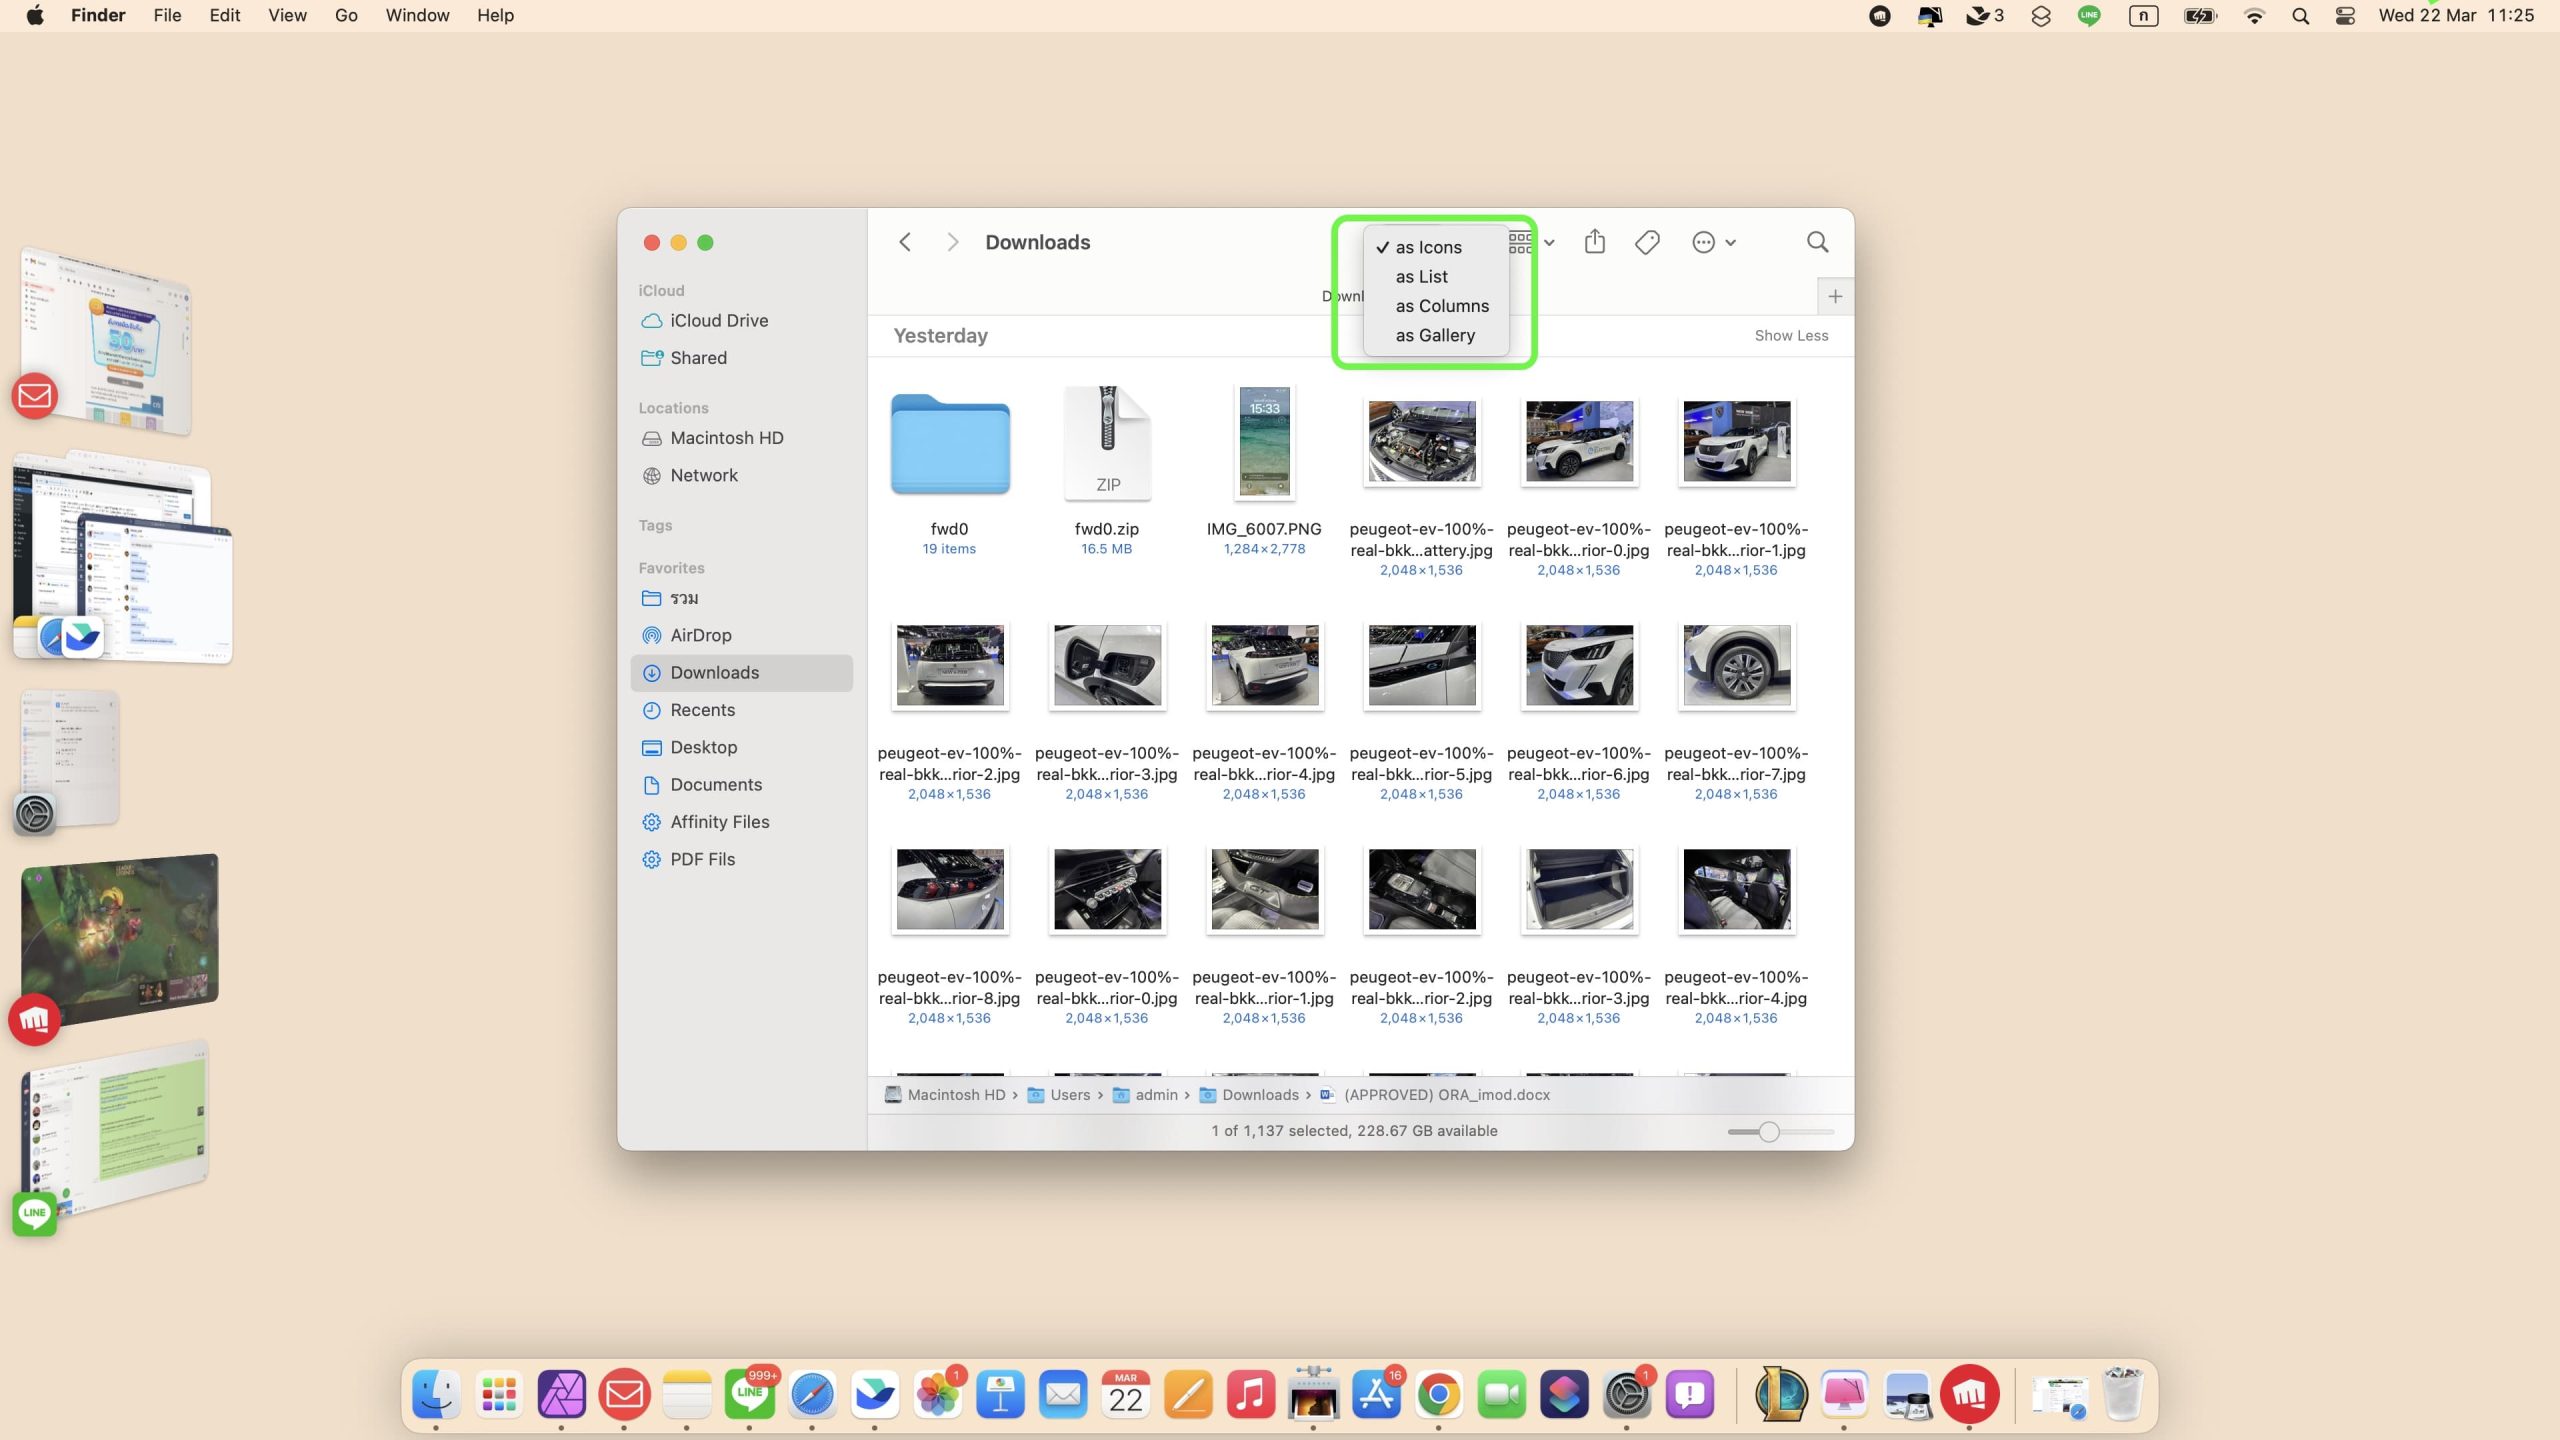Go back with the left chevron
Screen dimensions: 2560x1440
(905, 242)
